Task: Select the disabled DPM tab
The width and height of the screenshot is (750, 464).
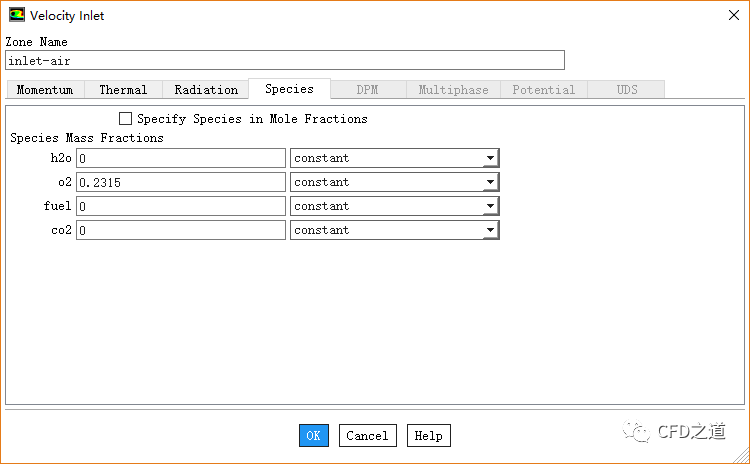Action: point(367,89)
